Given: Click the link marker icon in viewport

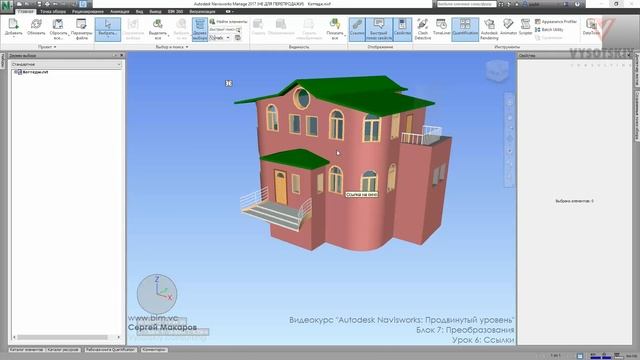Looking at the screenshot, I should coord(229,83).
